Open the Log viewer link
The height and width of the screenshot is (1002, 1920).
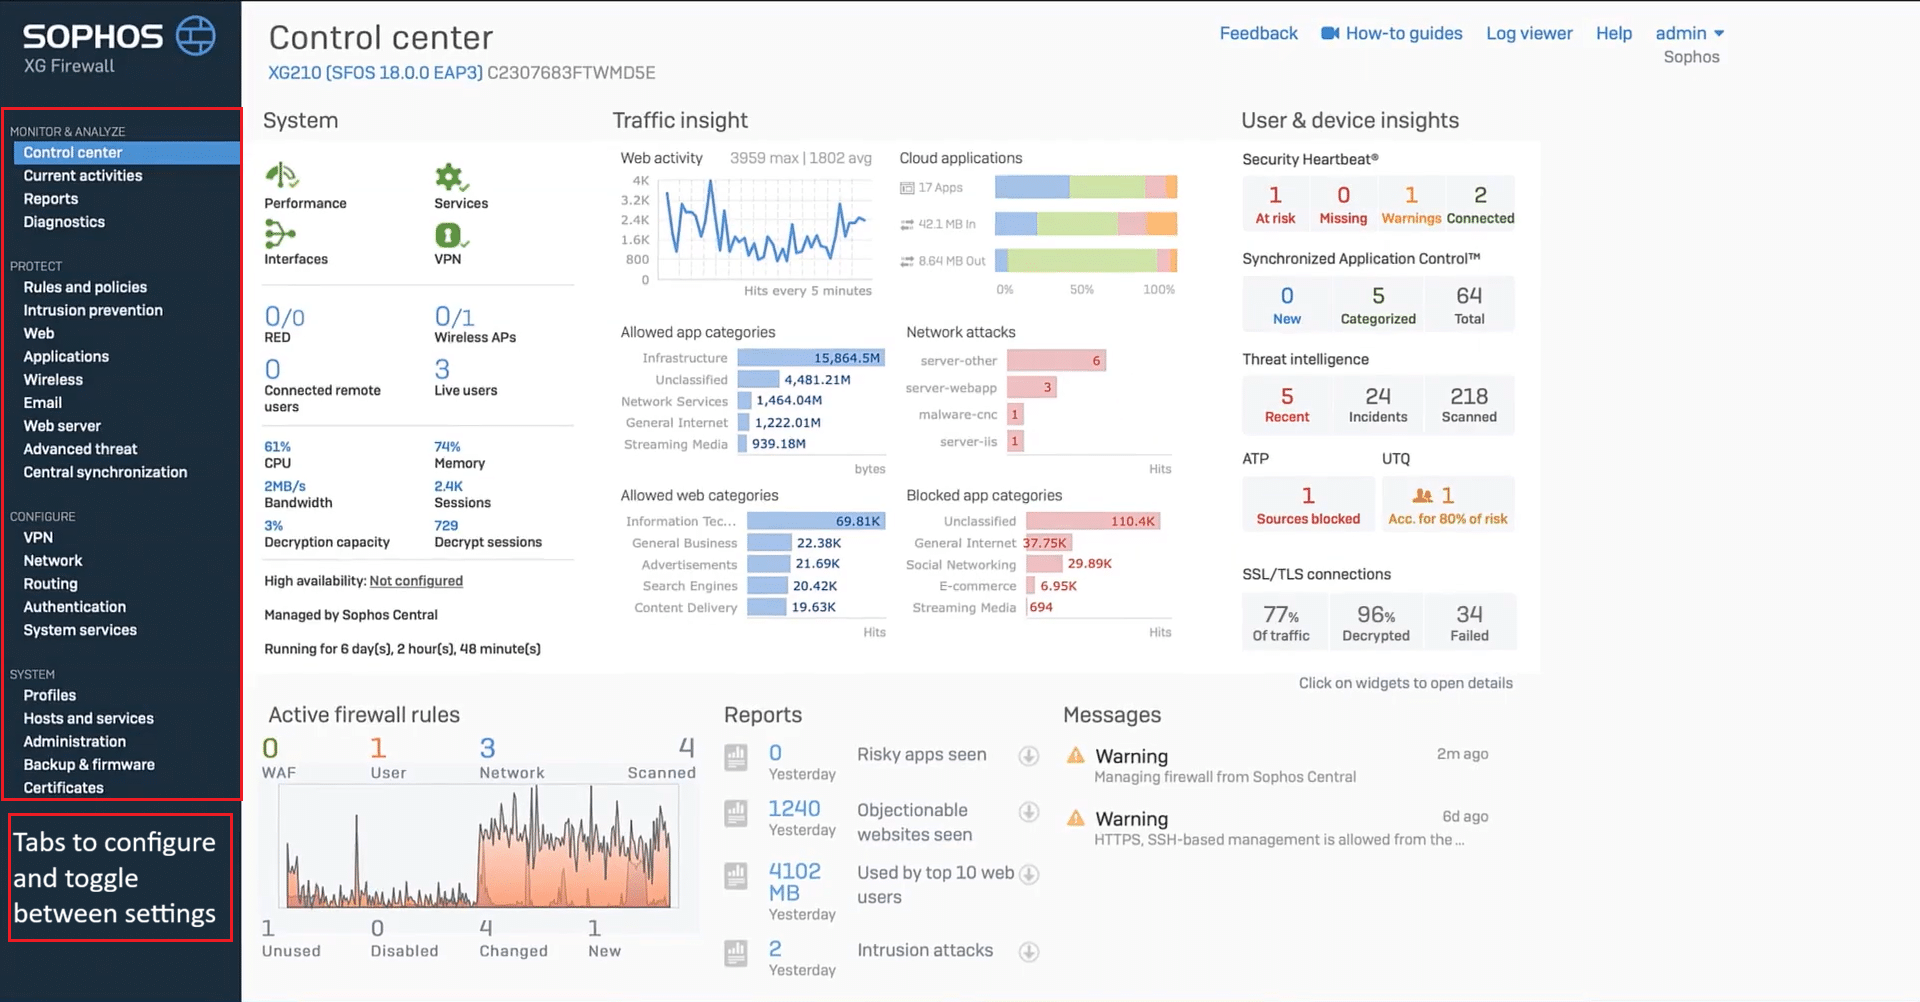pyautogui.click(x=1529, y=33)
